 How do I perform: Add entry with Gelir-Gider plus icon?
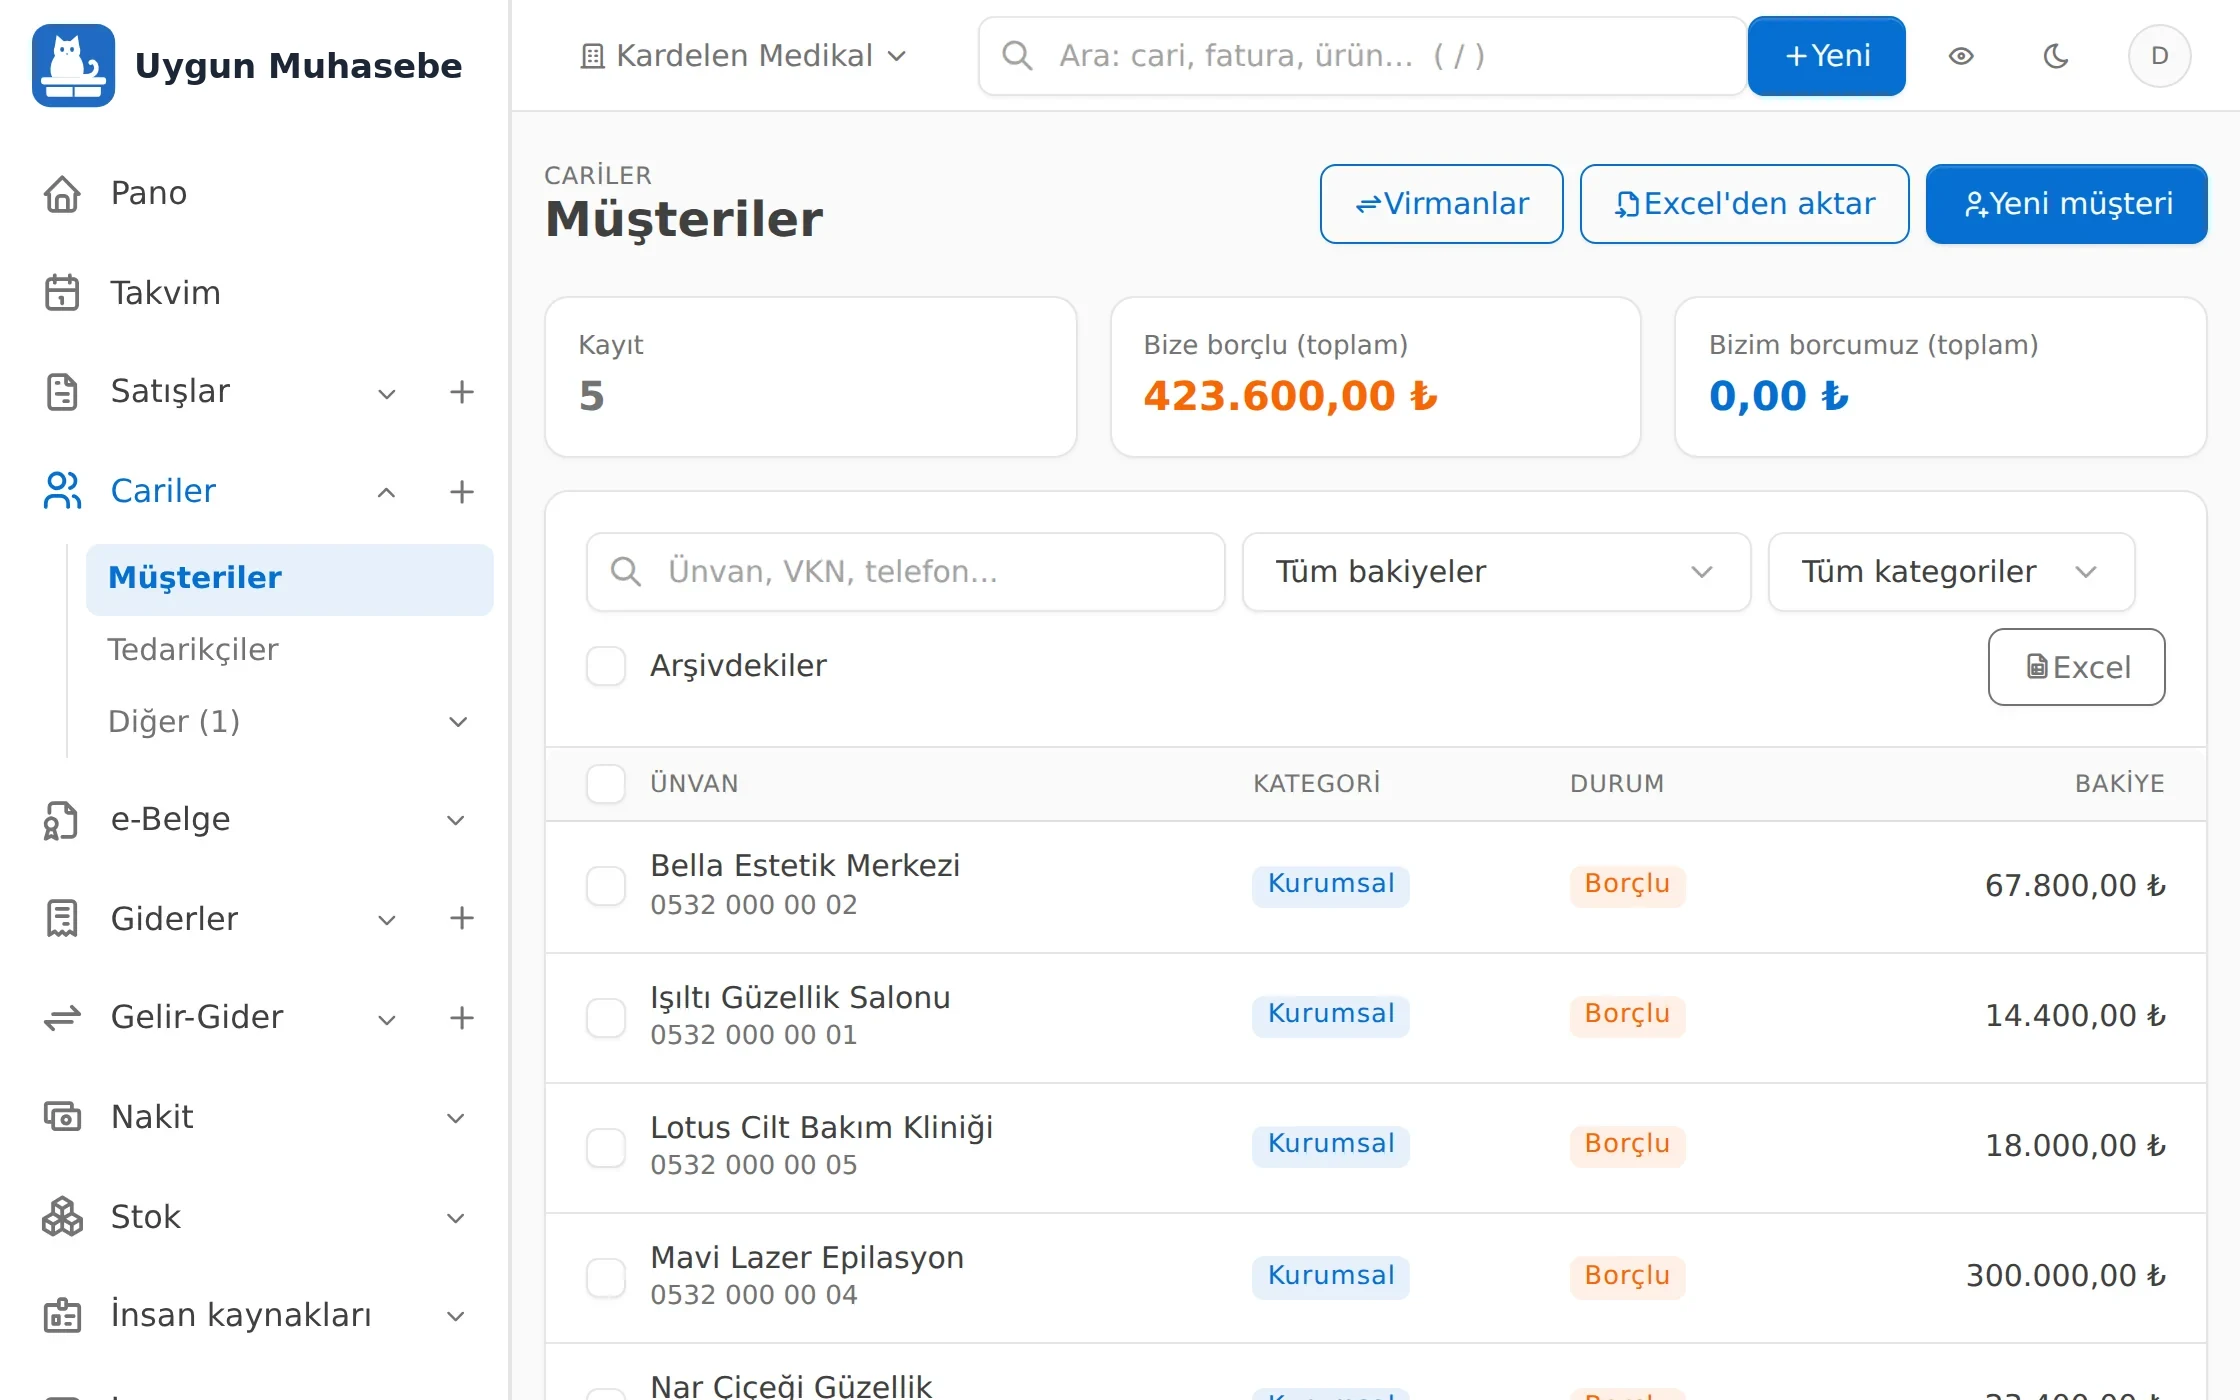461,1018
